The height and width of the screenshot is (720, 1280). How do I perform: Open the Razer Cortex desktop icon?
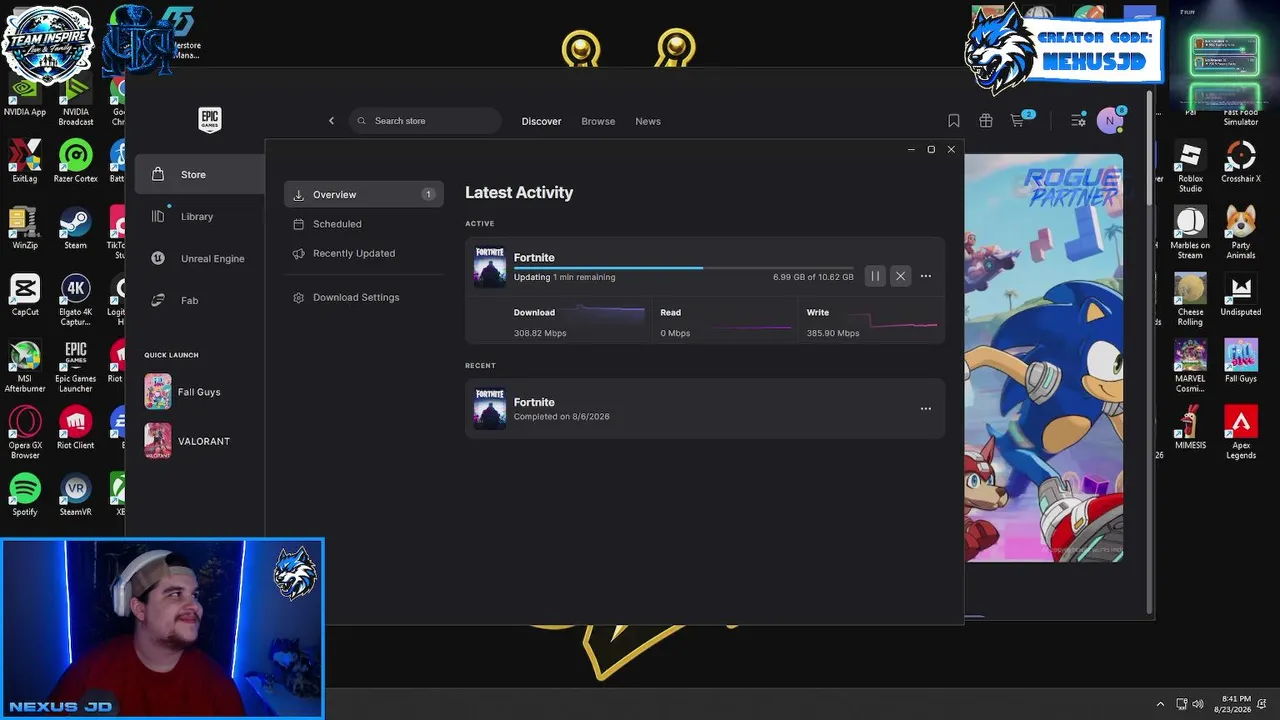coord(76,161)
